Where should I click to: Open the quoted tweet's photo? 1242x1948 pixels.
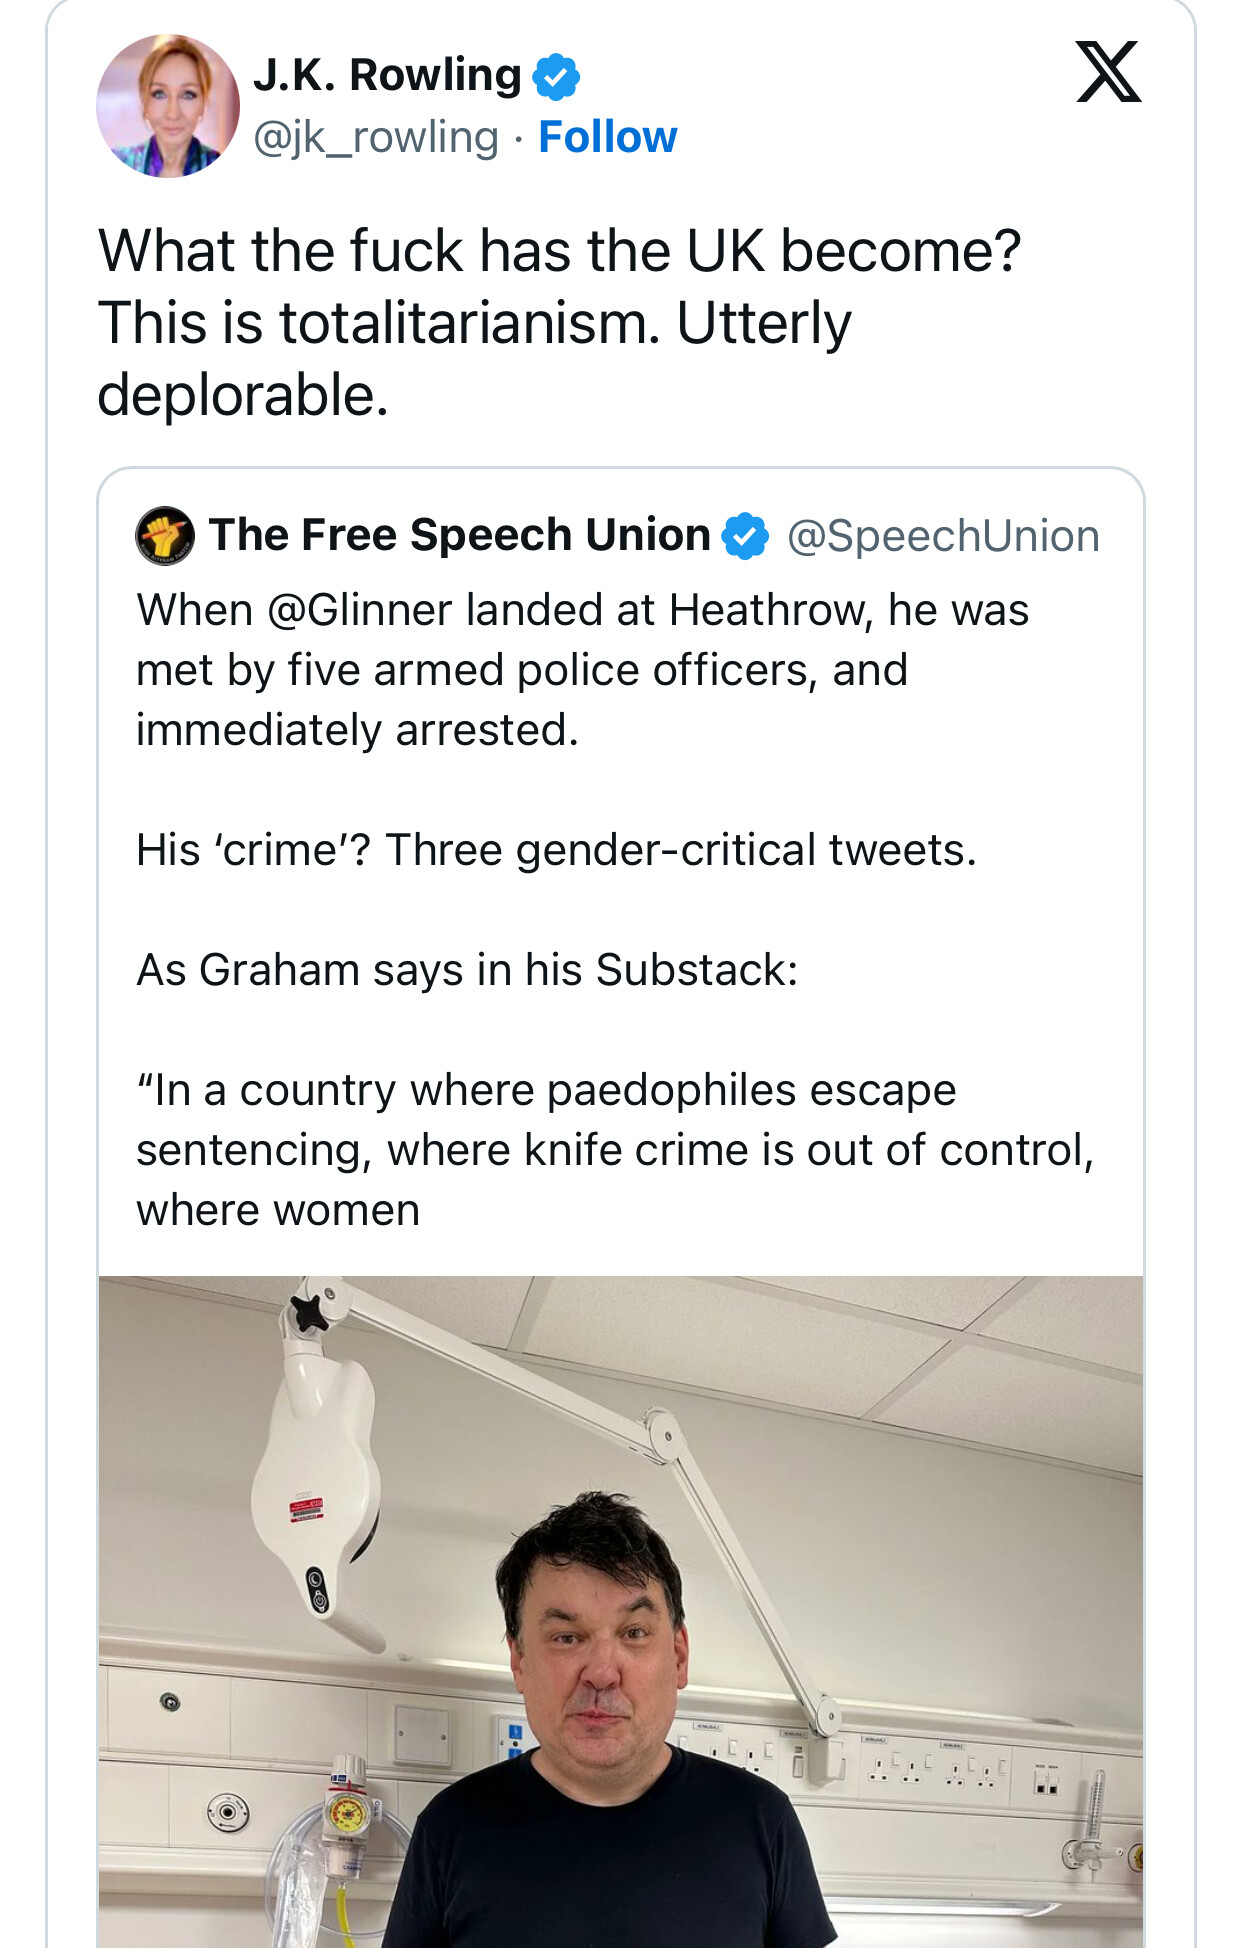coord(620,1610)
